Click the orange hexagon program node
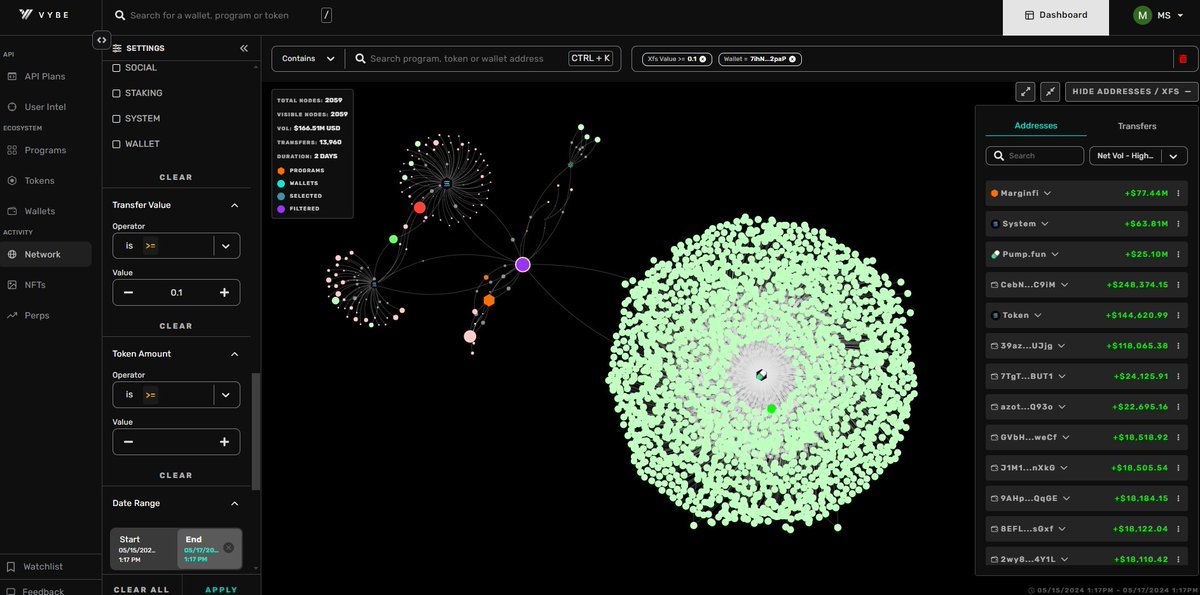The width and height of the screenshot is (1200, 595). 489,300
